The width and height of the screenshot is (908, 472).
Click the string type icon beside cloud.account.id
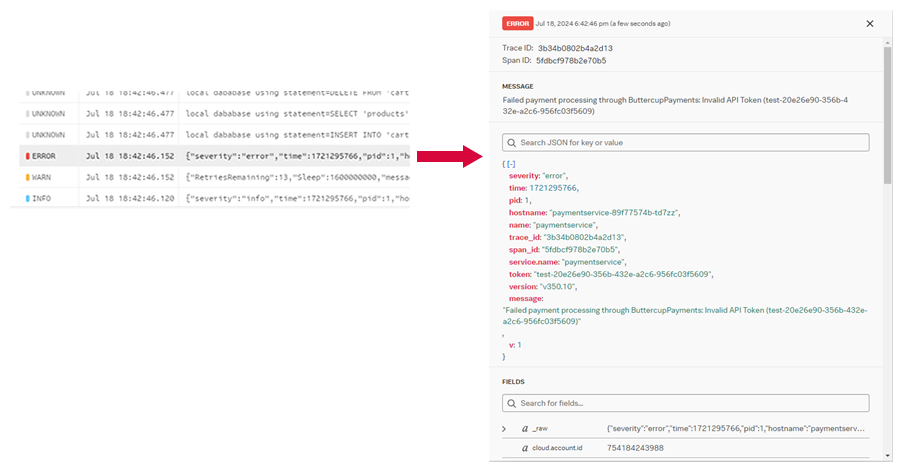[x=525, y=448]
